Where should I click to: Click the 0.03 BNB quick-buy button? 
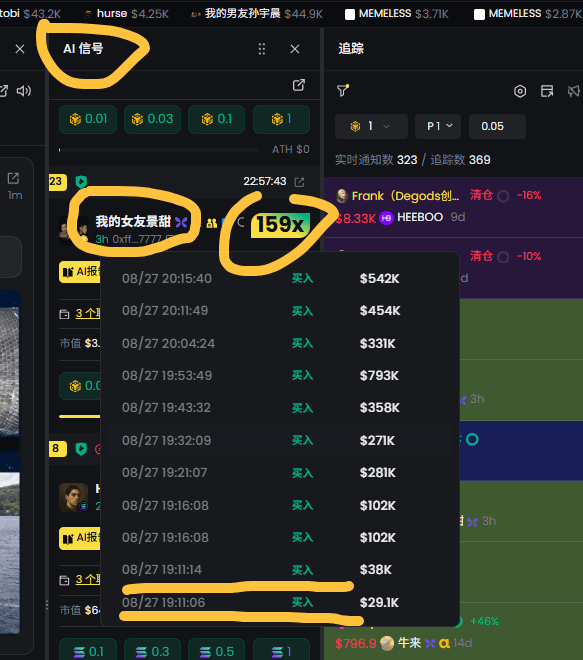tap(152, 119)
